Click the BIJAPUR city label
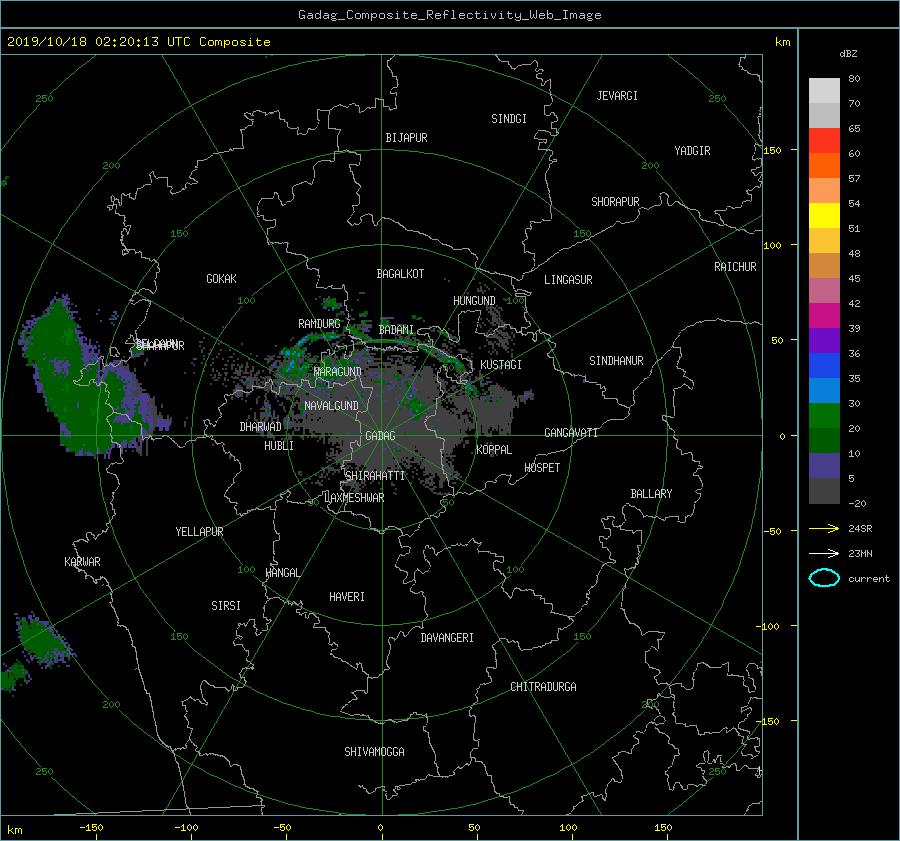The image size is (900, 841). click(x=406, y=138)
